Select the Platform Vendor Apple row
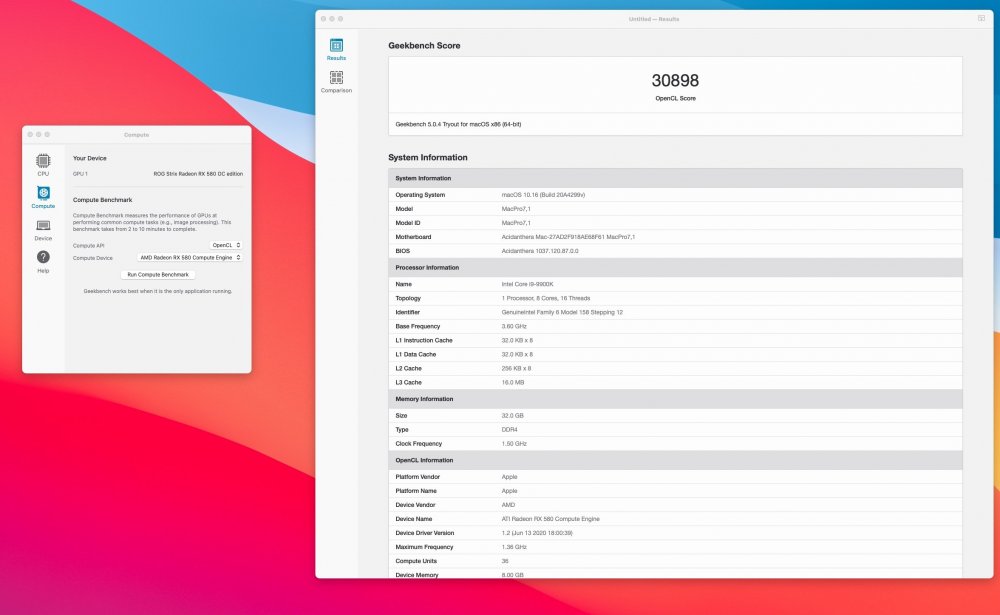The width and height of the screenshot is (1000, 615). (x=675, y=477)
